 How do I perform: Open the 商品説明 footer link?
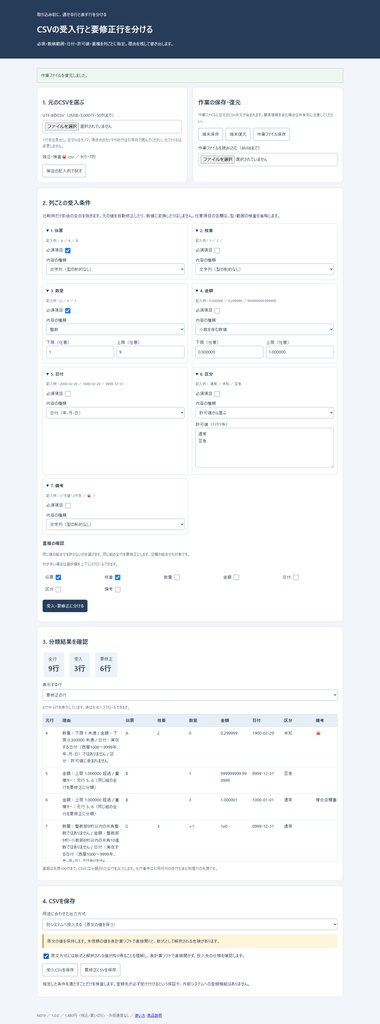click(155, 1016)
